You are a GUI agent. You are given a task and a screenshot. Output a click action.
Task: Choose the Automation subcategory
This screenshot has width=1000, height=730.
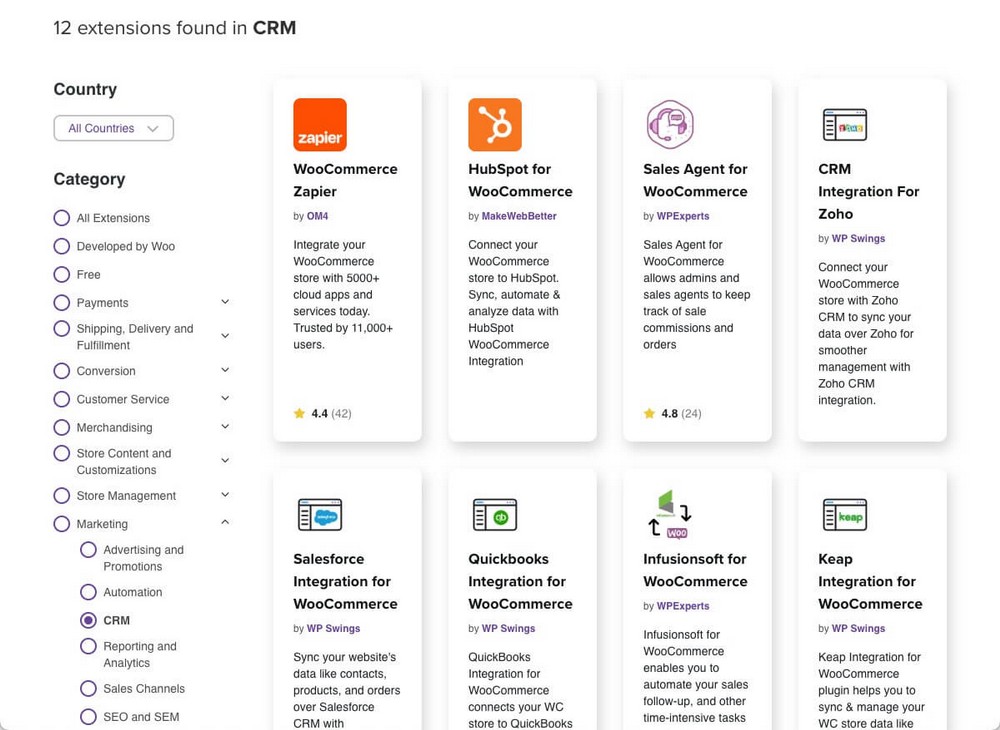click(x=89, y=592)
